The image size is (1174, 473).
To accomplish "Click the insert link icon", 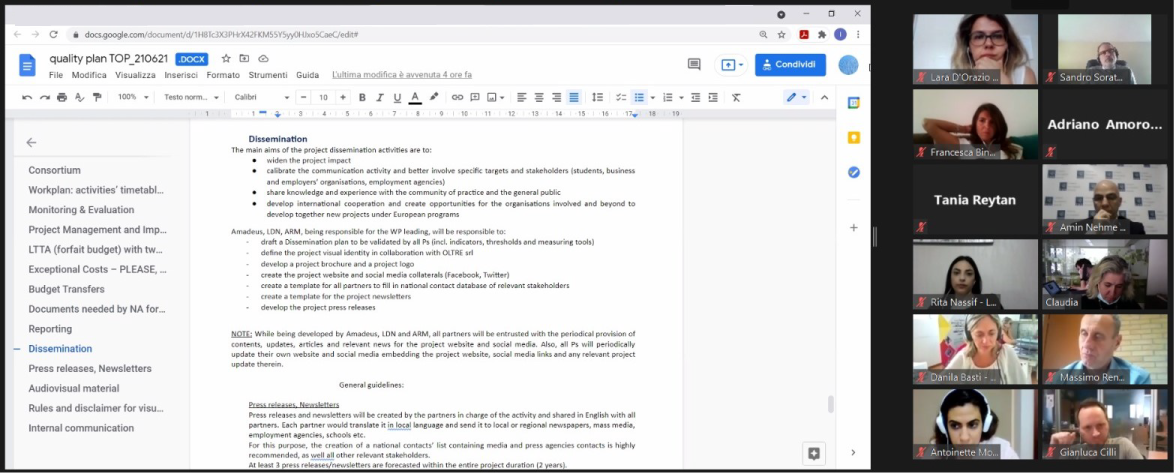I will [x=457, y=97].
